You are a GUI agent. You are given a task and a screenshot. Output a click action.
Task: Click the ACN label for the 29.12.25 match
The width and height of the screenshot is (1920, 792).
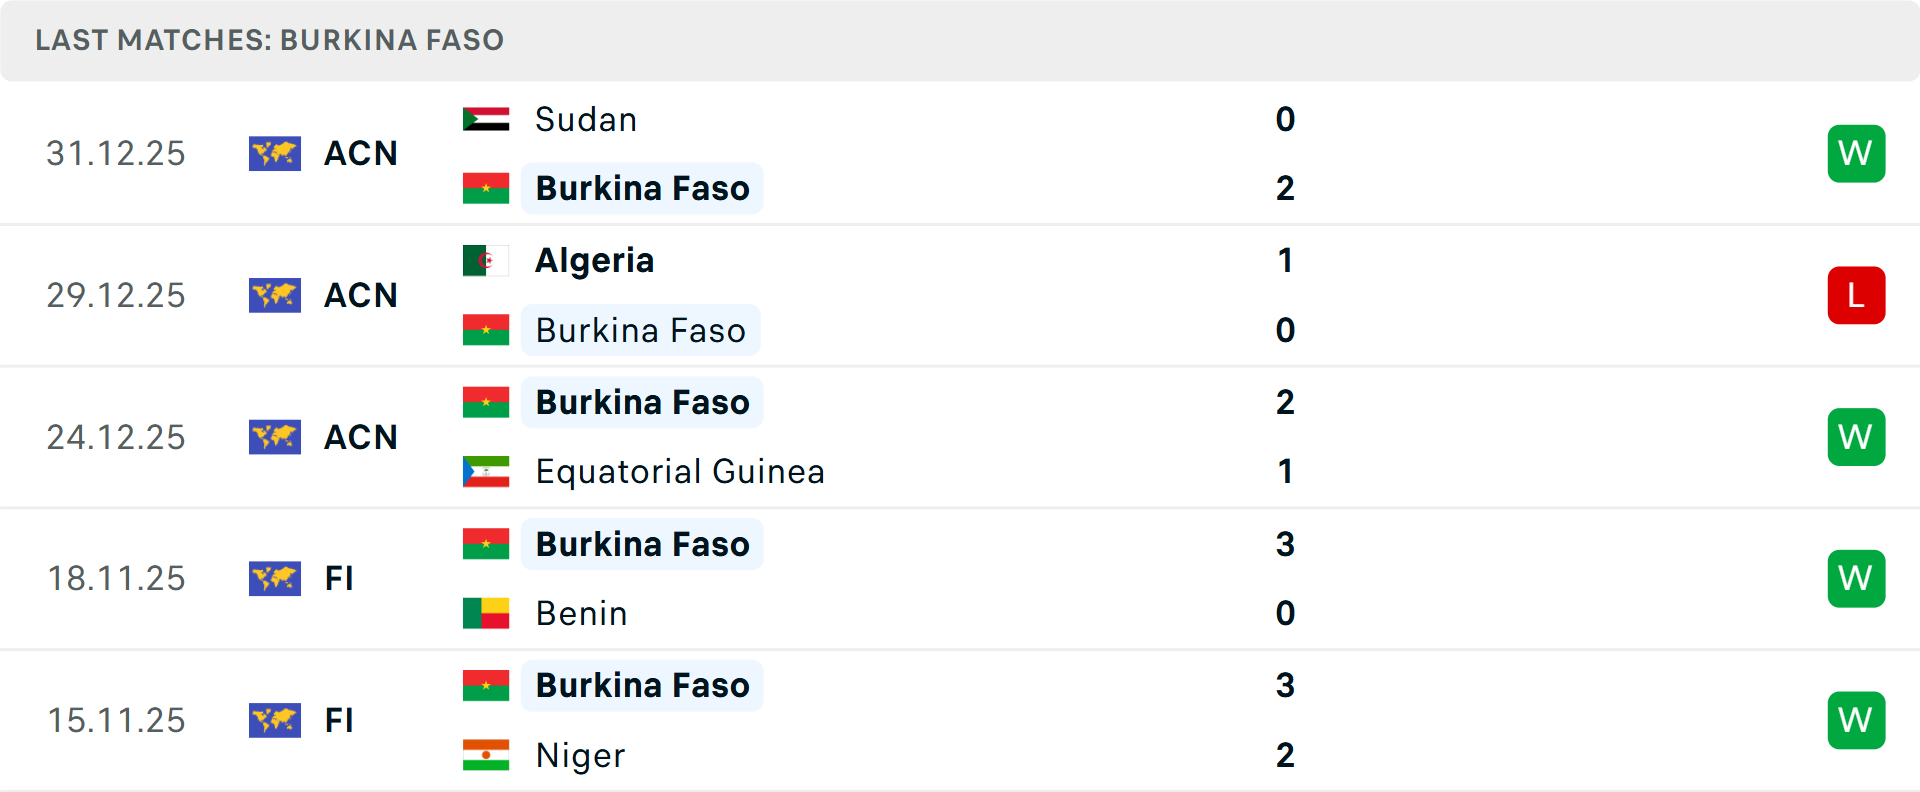coord(361,295)
